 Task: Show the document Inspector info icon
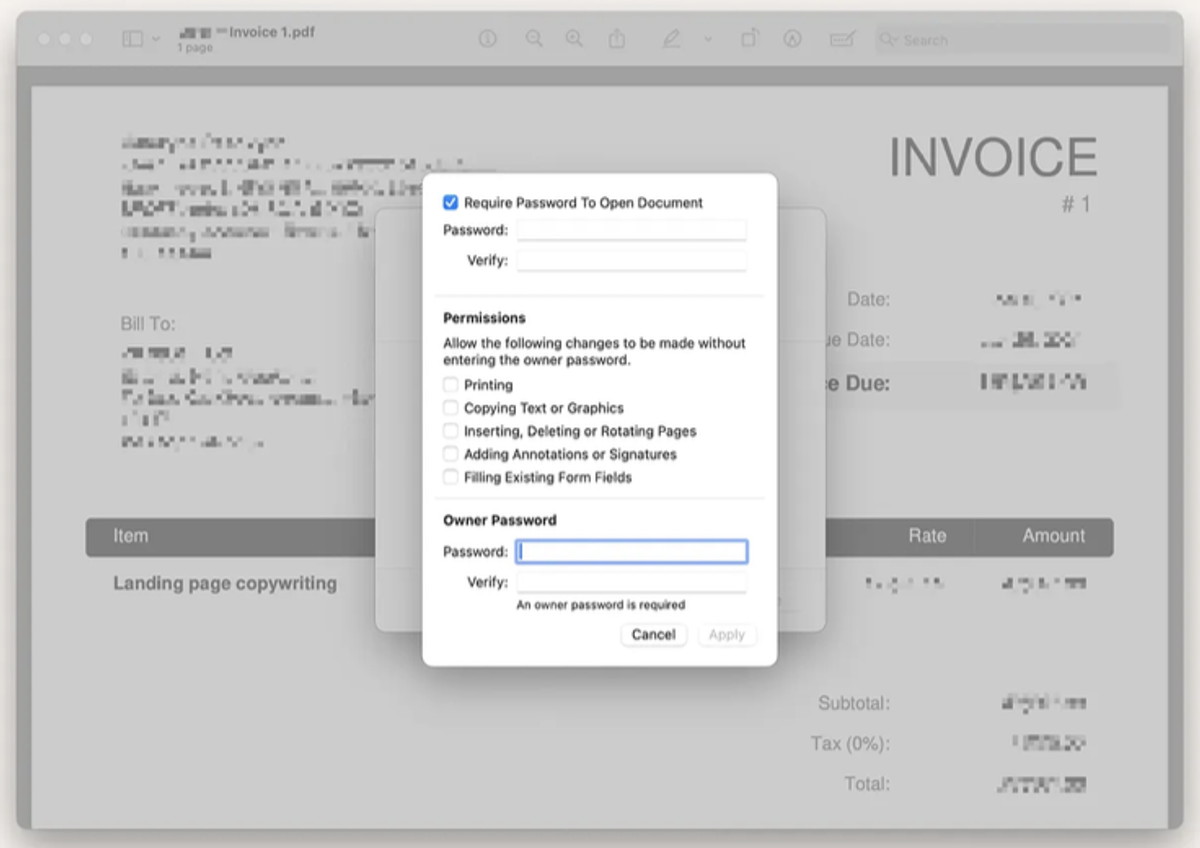coord(488,39)
